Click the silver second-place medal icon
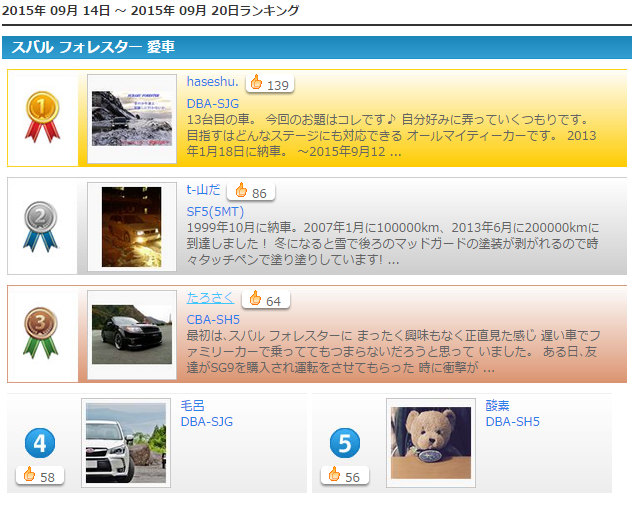 click(40, 227)
